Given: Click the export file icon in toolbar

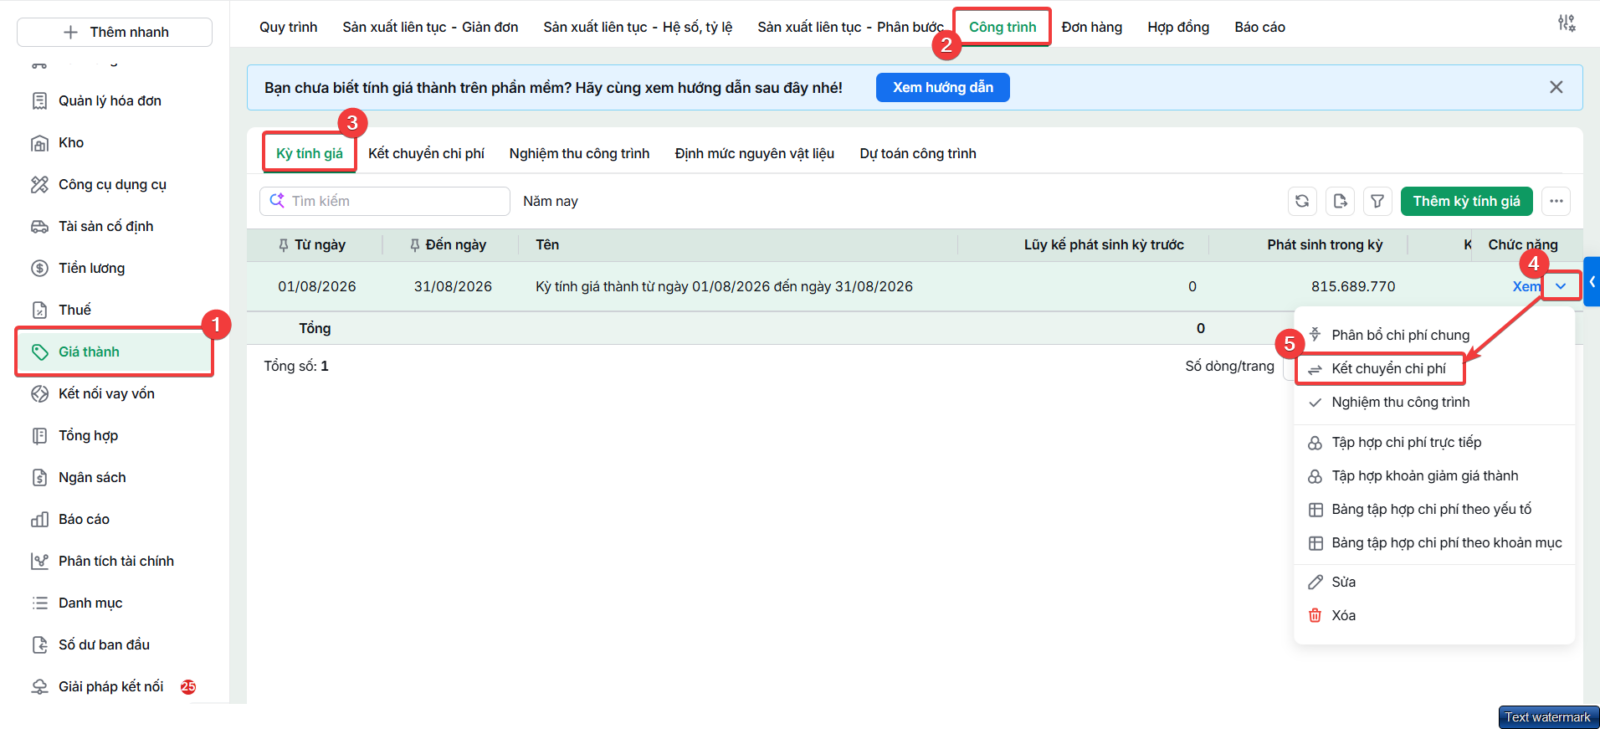Looking at the screenshot, I should click(1340, 201).
